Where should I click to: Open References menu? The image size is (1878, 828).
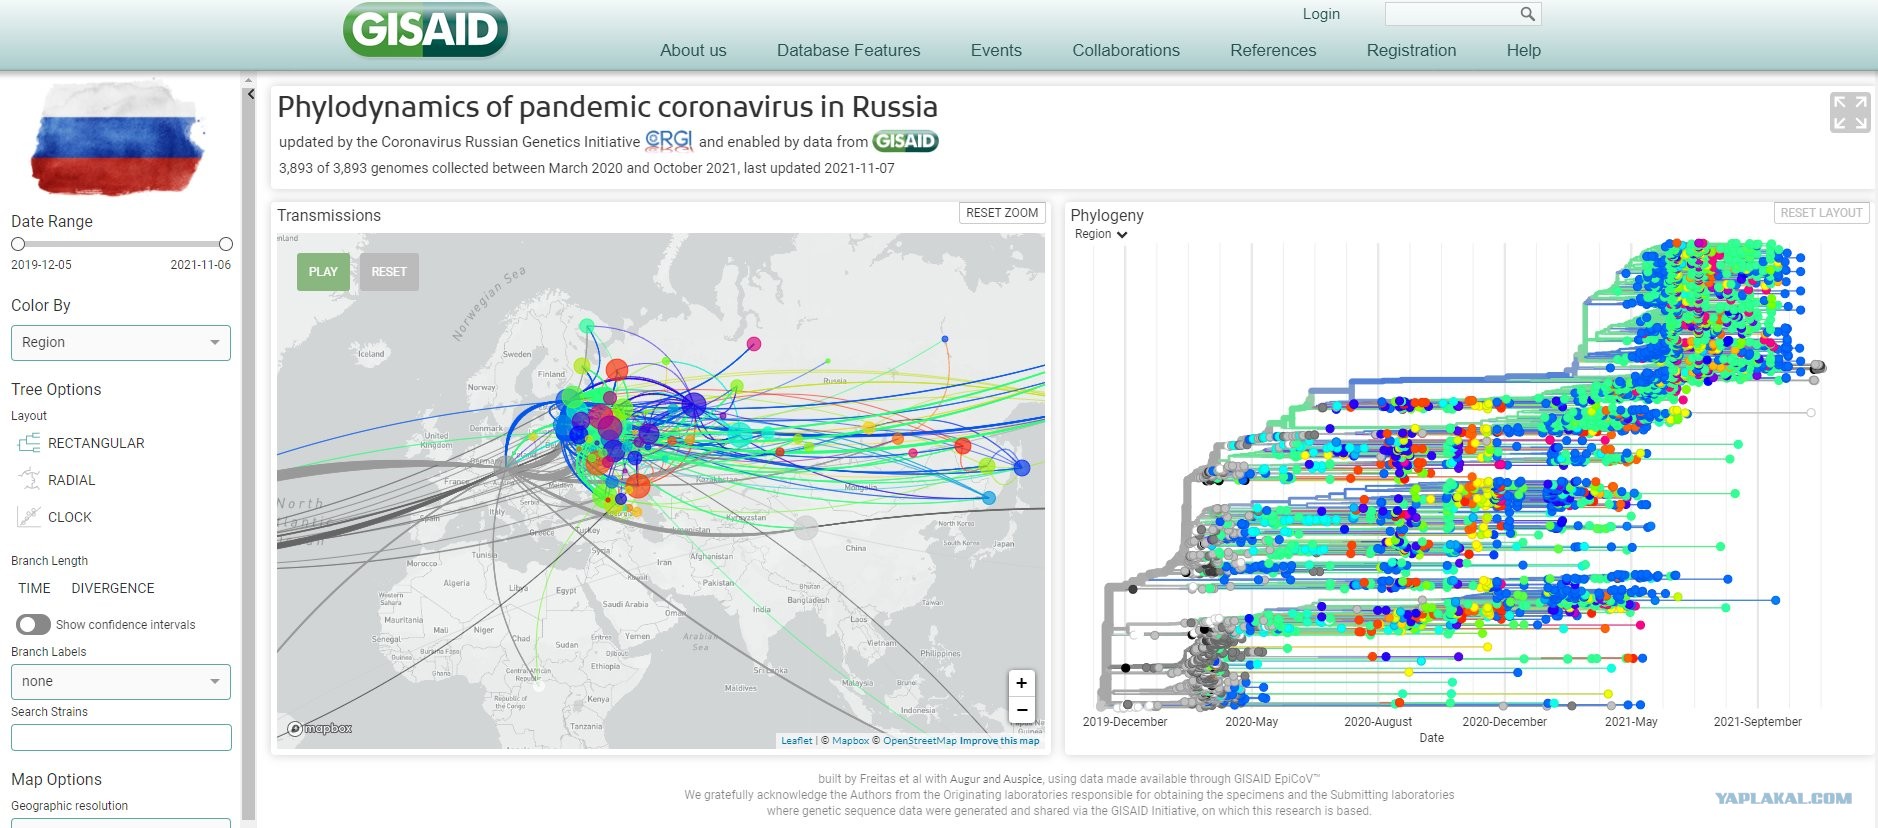click(x=1273, y=50)
